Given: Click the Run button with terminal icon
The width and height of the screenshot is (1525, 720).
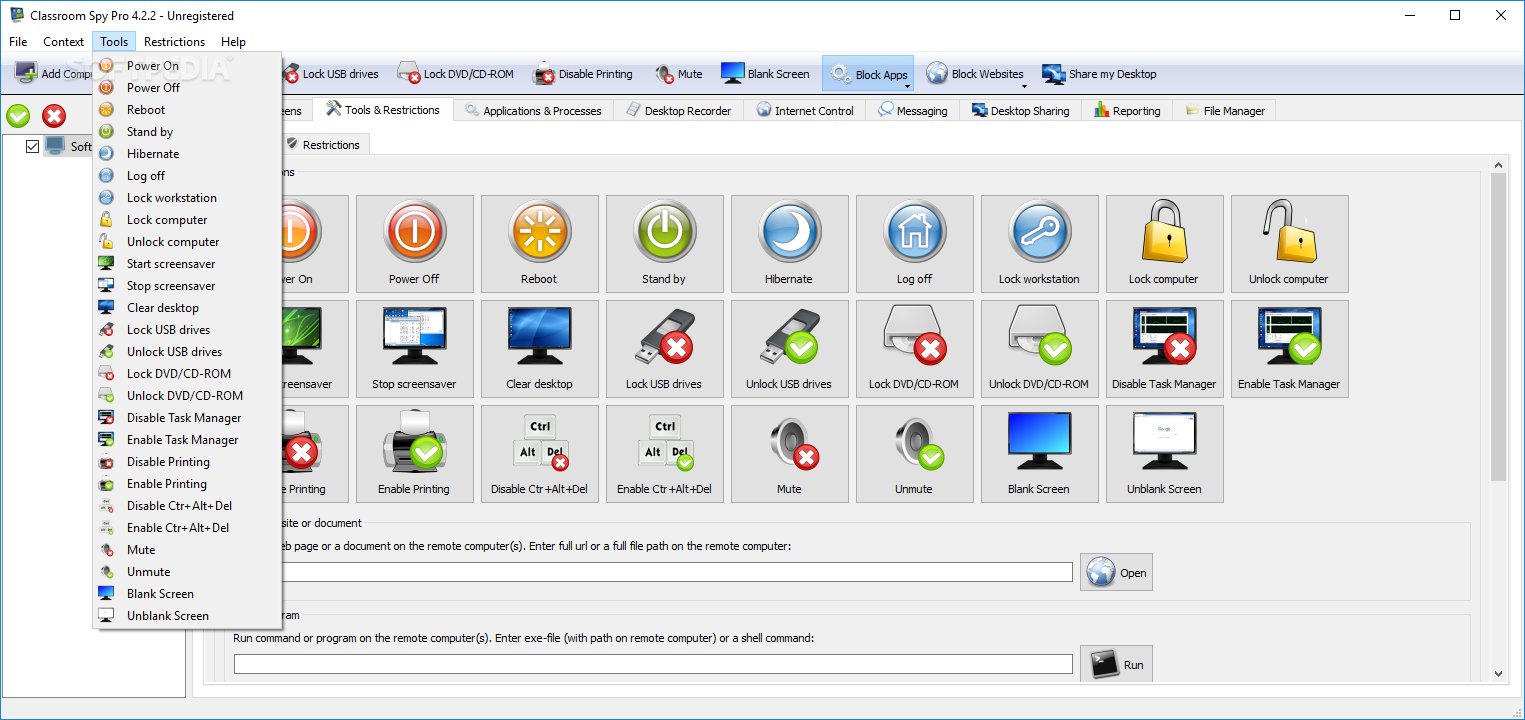Looking at the screenshot, I should coord(1116,664).
